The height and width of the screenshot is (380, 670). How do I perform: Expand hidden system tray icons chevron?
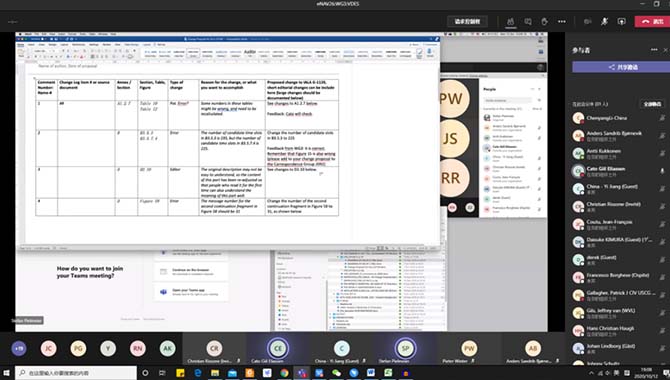(x=591, y=373)
